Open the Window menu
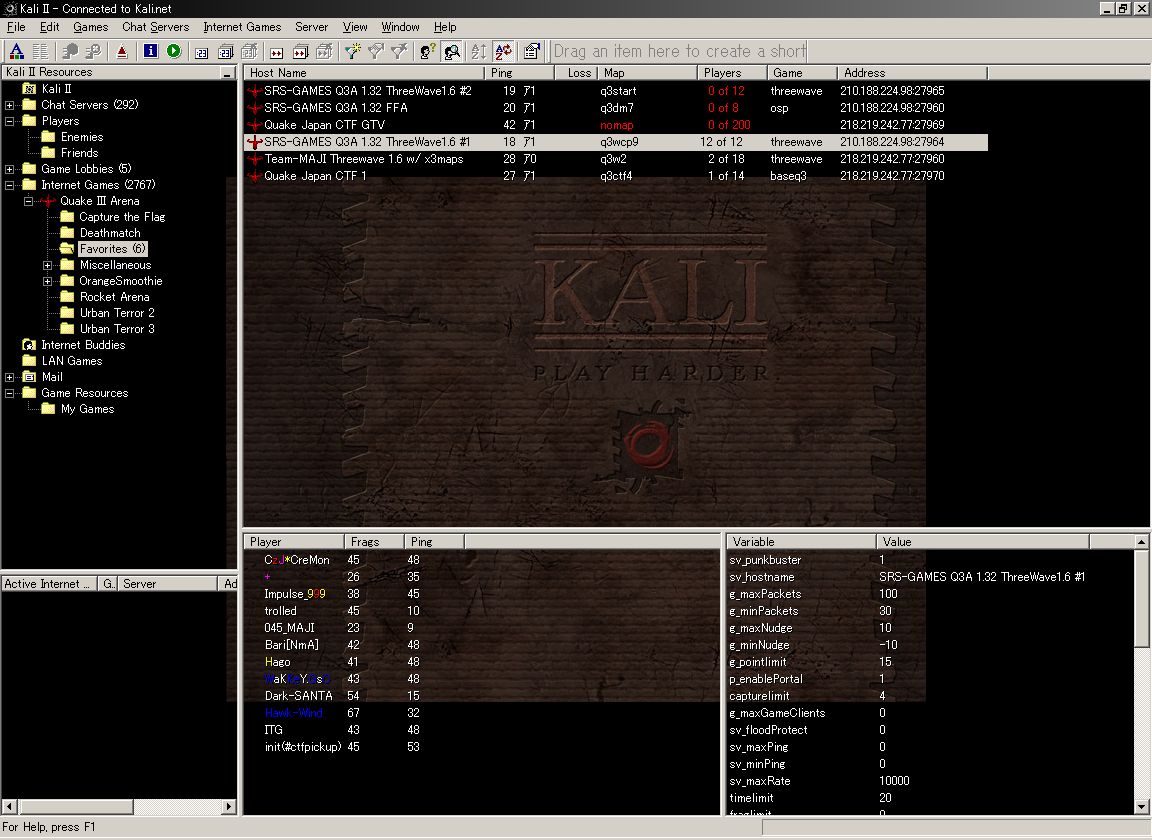The width and height of the screenshot is (1152, 840). 400,27
